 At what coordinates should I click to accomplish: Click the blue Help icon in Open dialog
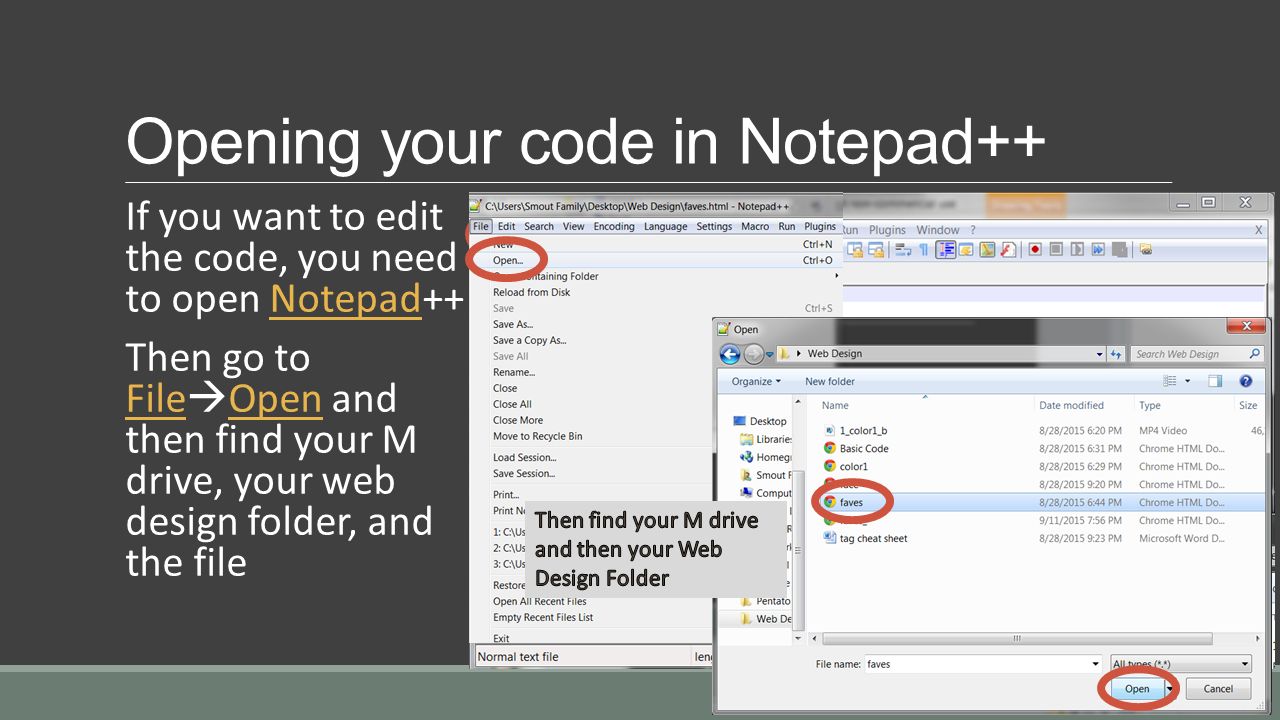point(1246,381)
